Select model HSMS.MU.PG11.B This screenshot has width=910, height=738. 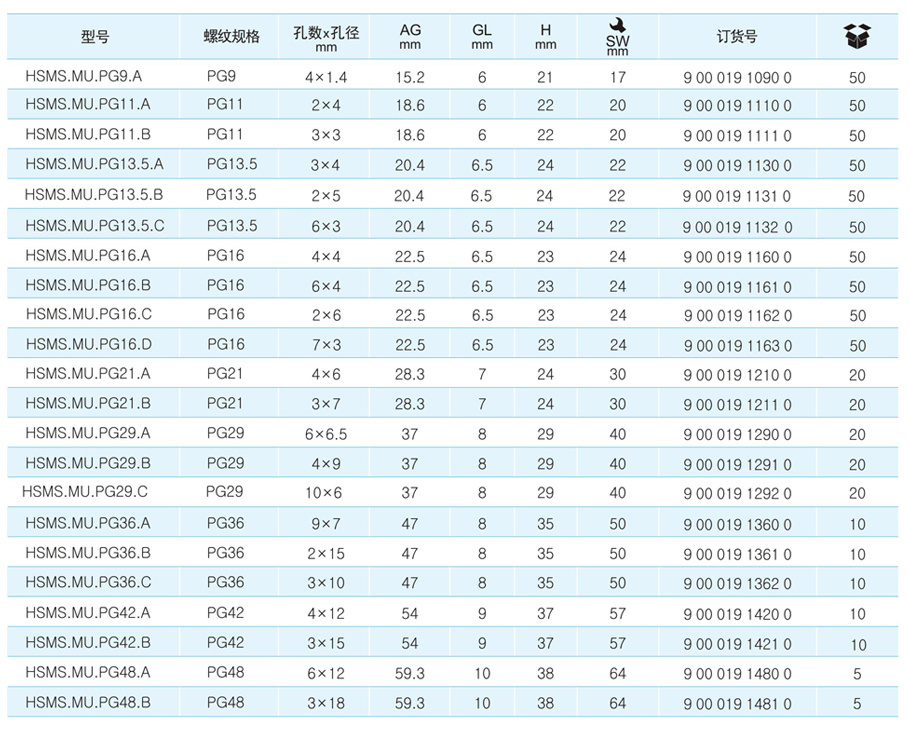tap(88, 135)
